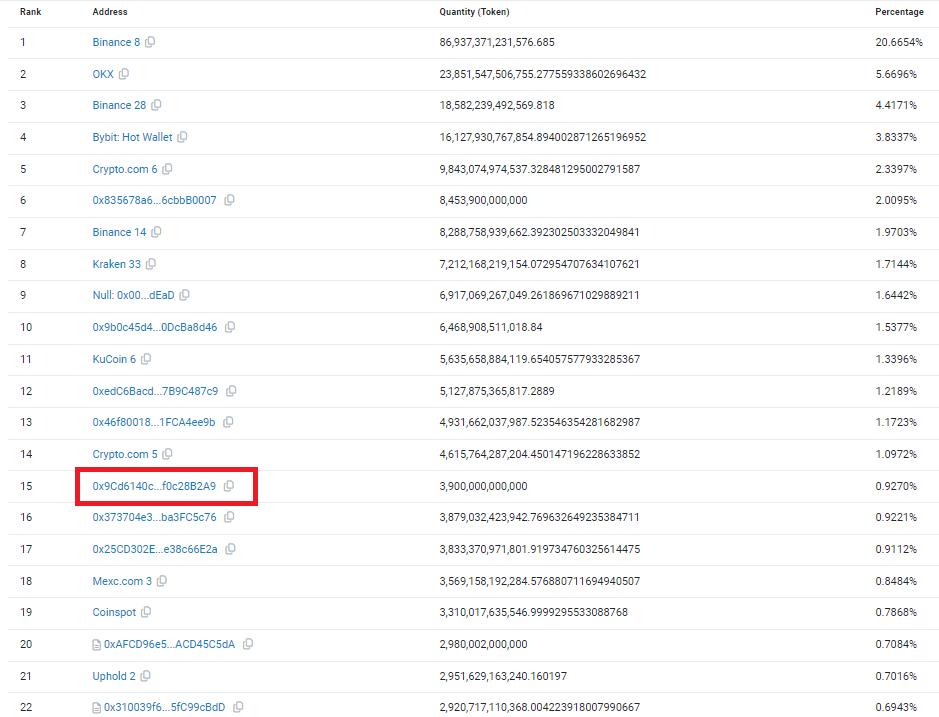939x717 pixels.
Task: Open the Null: 0x00...dEaD link
Action: coord(134,295)
